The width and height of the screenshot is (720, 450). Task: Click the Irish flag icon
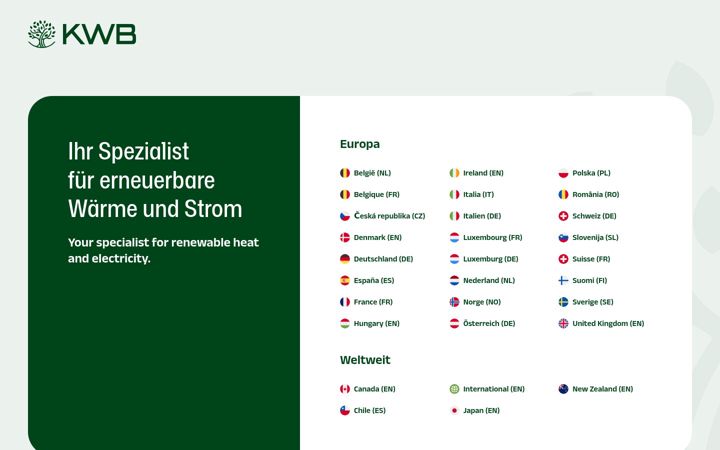point(454,173)
